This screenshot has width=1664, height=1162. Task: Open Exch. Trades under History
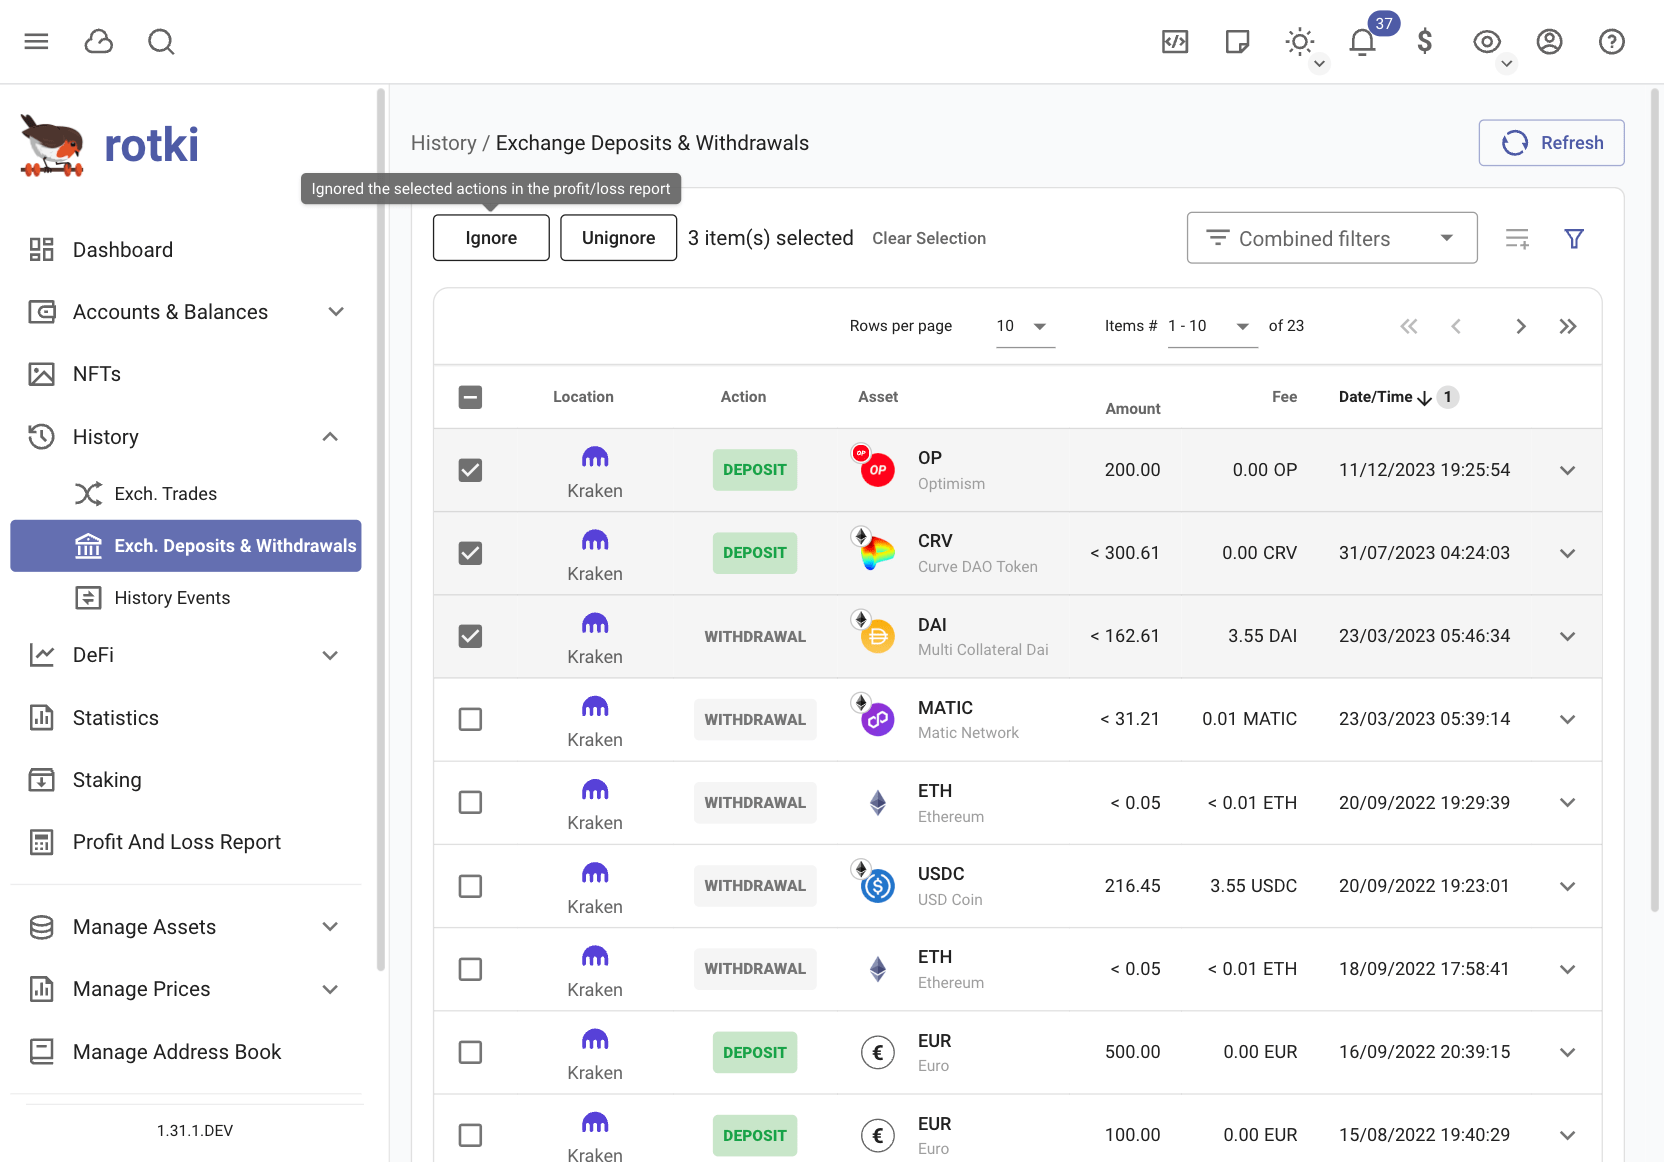[186, 494]
